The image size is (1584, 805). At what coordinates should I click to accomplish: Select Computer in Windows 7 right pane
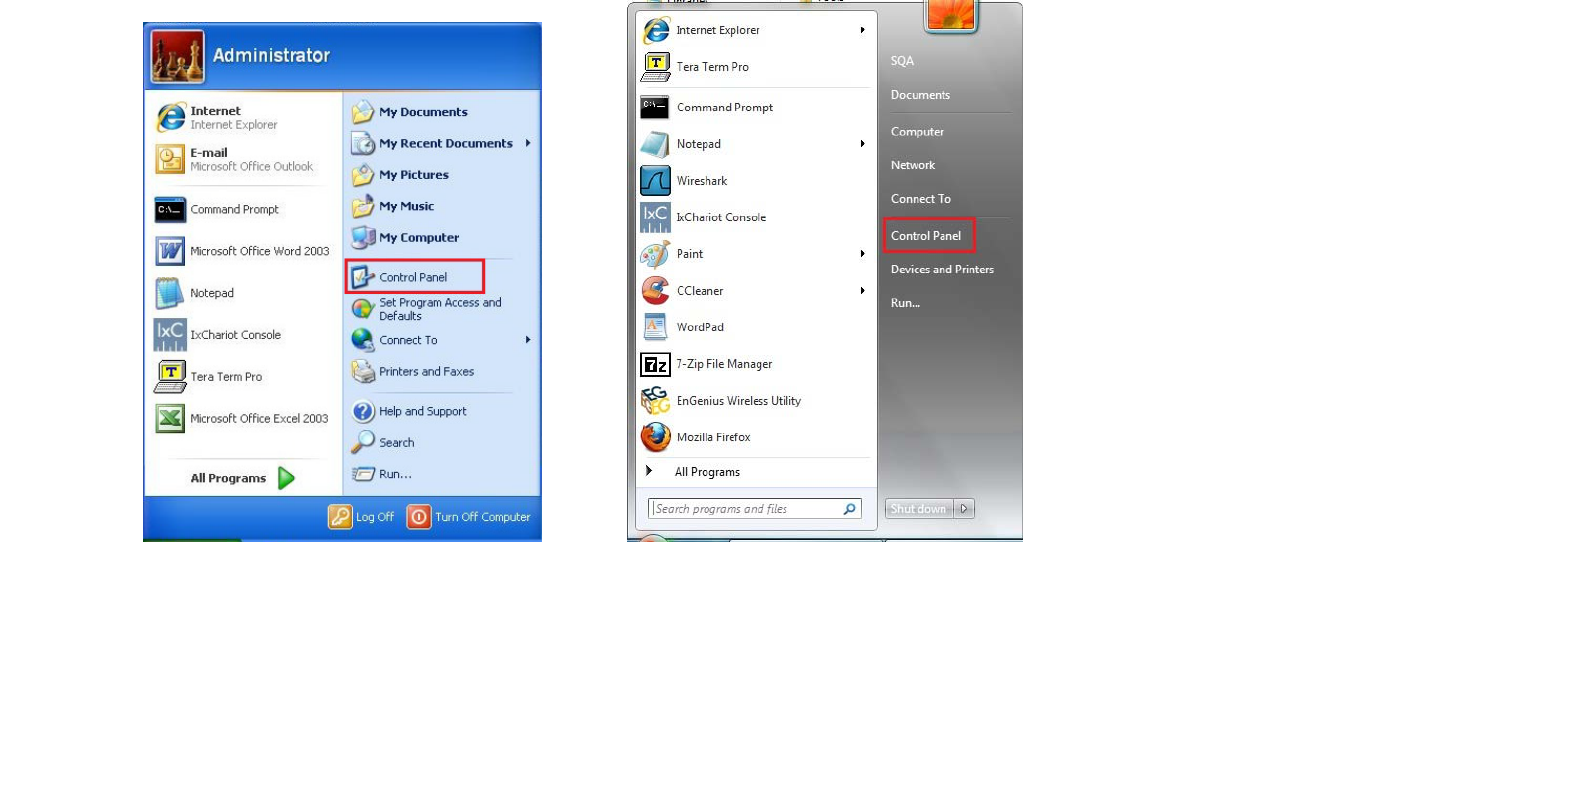[917, 132]
